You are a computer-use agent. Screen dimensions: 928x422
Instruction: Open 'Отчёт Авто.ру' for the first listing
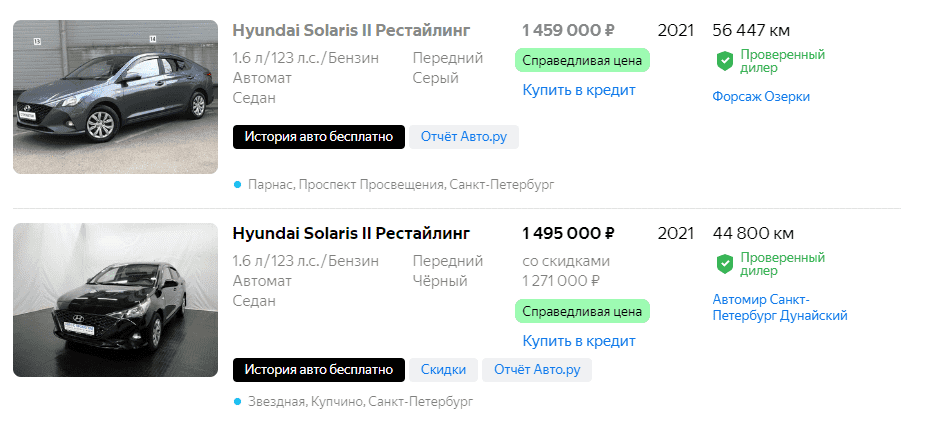[x=464, y=137]
